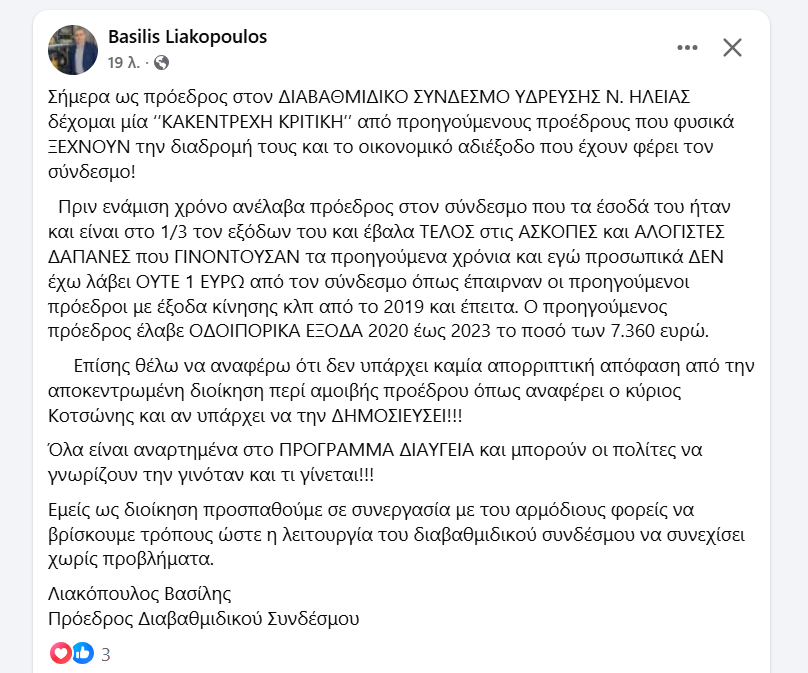This screenshot has width=808, height=673.
Task: Click the word "ΔΗΜΟΣΙΕΥΣΕΙ!!!"
Action: pyautogui.click(x=397, y=416)
